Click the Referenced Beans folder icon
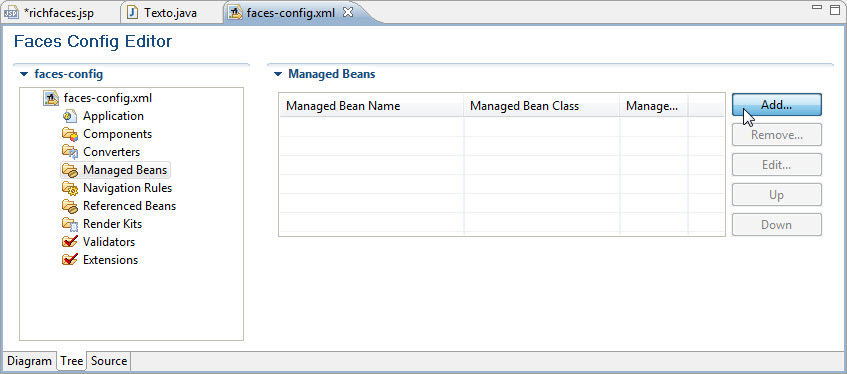Screen dimensions: 847x374 70,206
